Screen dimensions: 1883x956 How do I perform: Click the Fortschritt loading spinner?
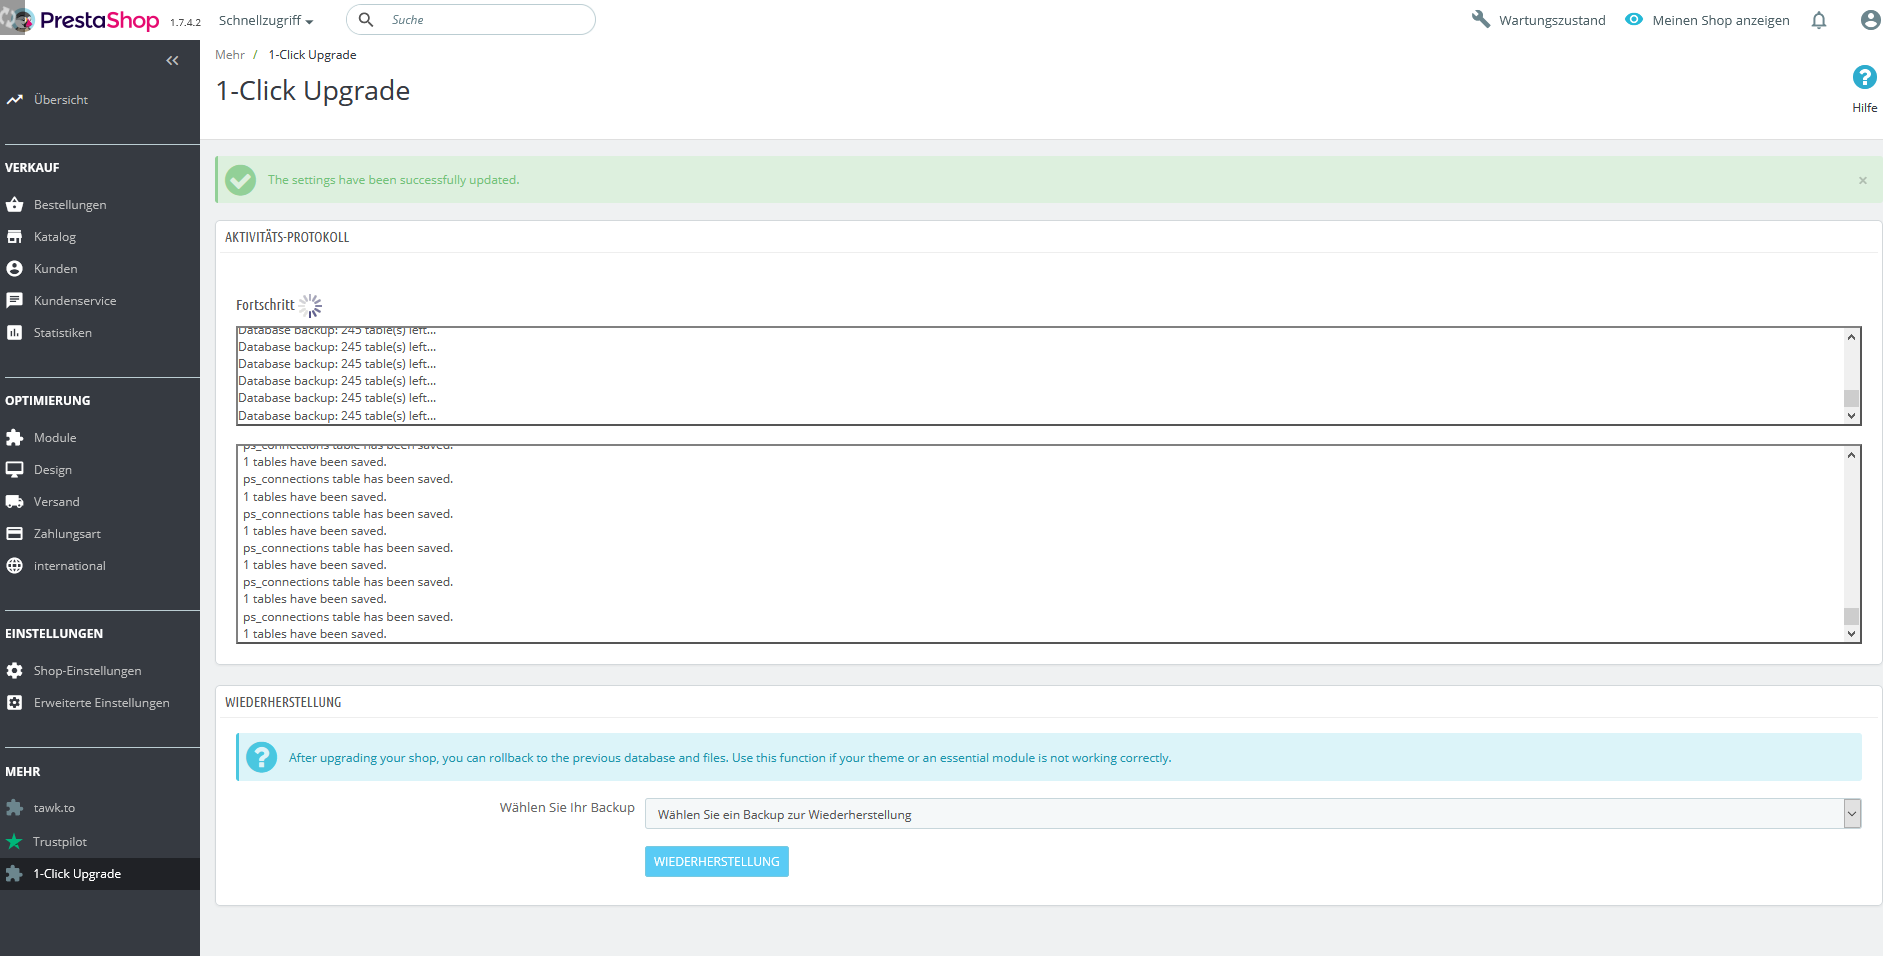point(311,306)
